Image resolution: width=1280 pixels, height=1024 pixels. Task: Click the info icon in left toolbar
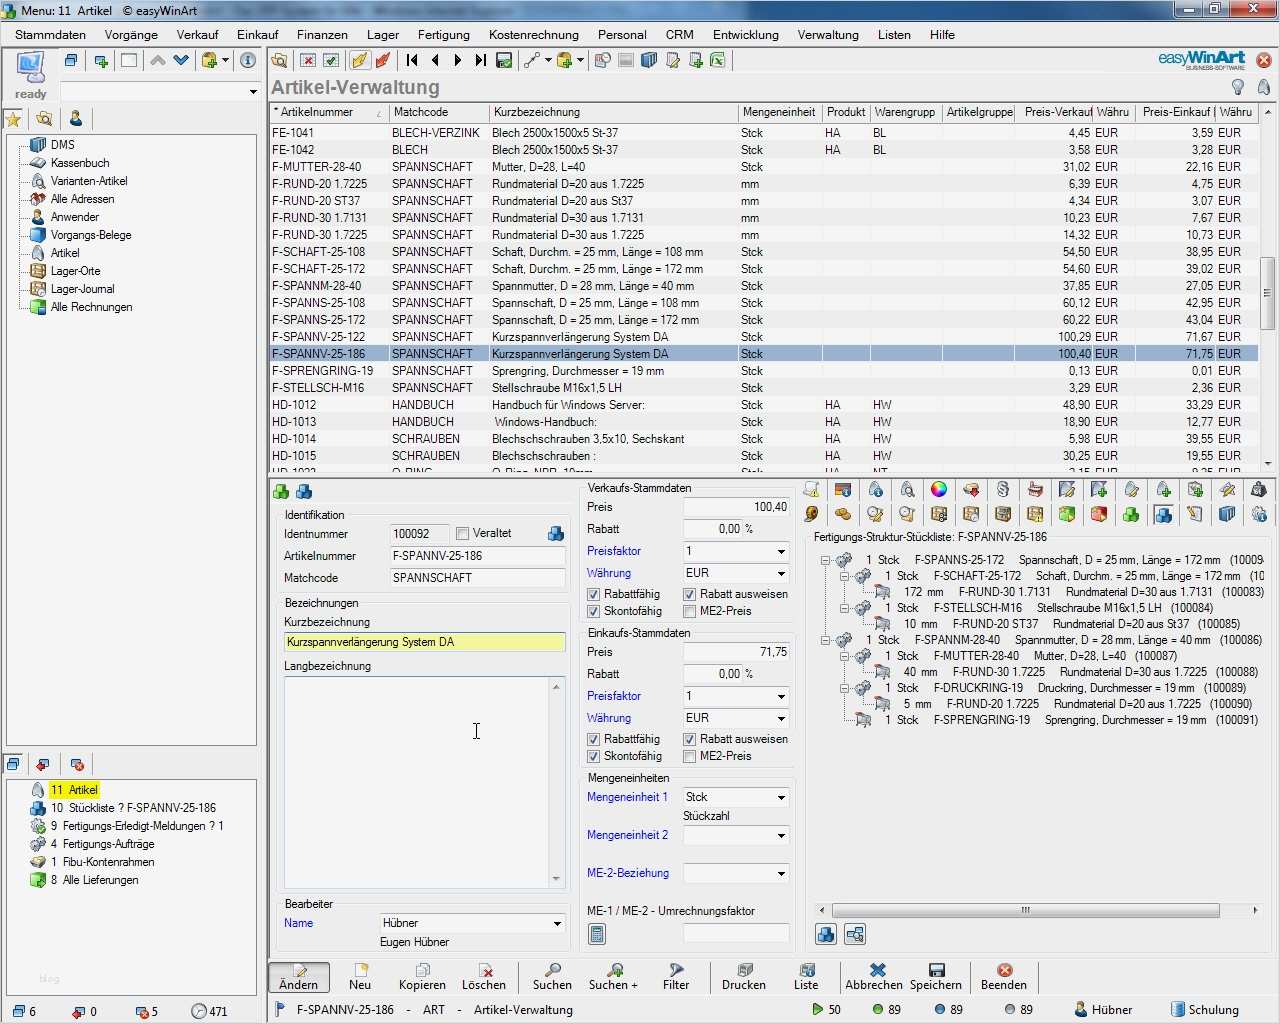(248, 60)
